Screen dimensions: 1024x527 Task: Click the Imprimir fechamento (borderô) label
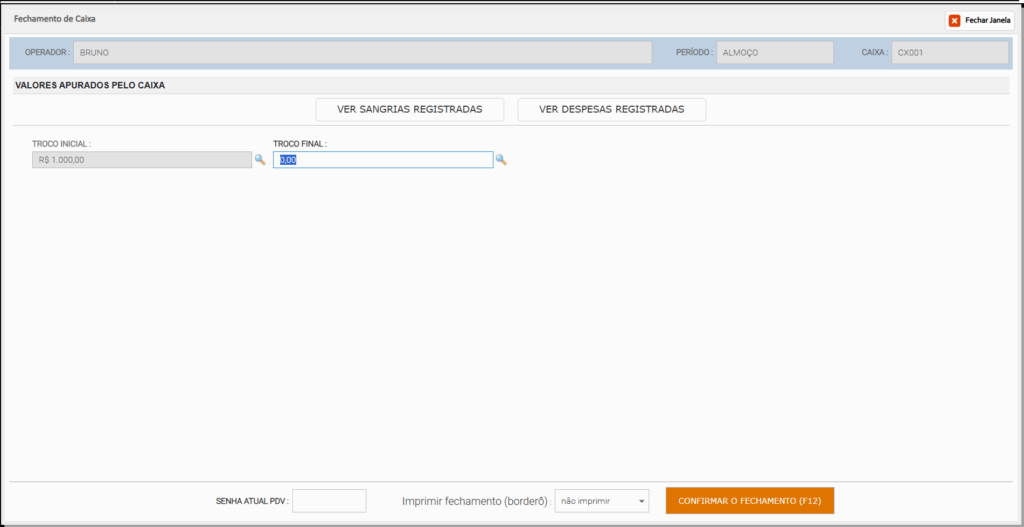pyautogui.click(x=477, y=502)
